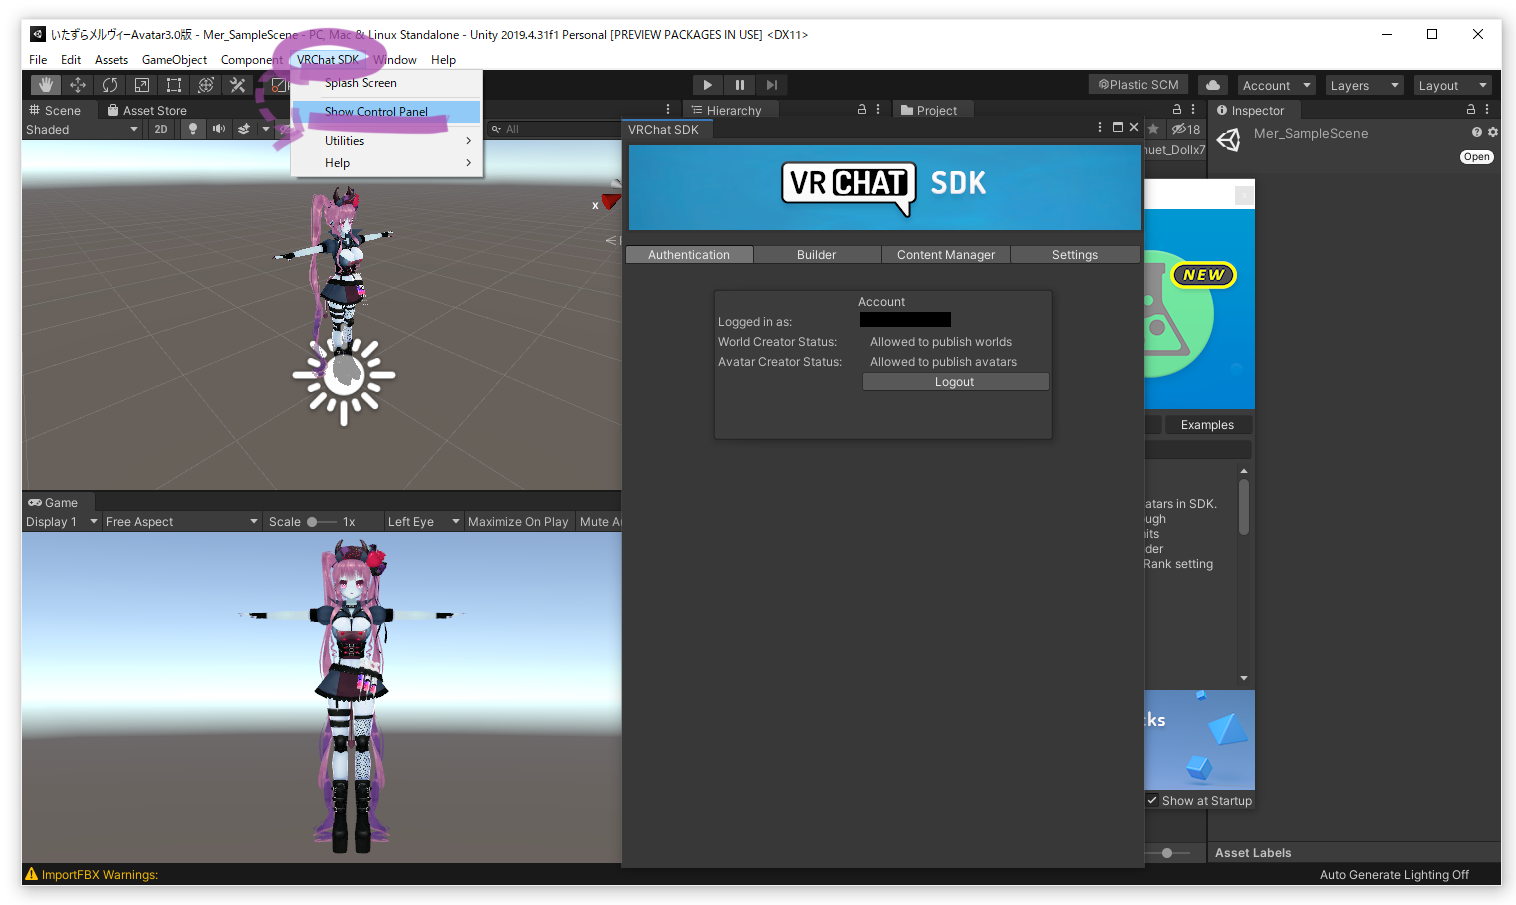This screenshot has height=905, width=1516.
Task: Toggle scene lighting bulb icon
Action: point(192,129)
